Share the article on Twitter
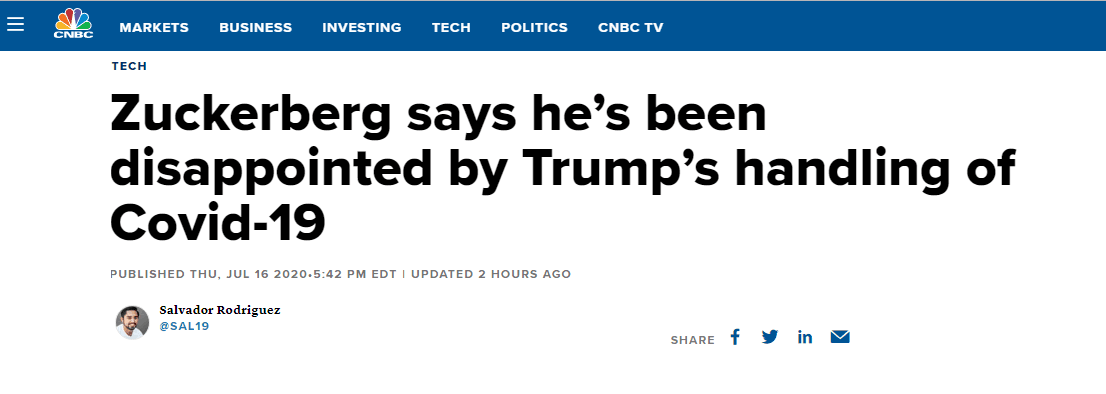 tap(770, 337)
